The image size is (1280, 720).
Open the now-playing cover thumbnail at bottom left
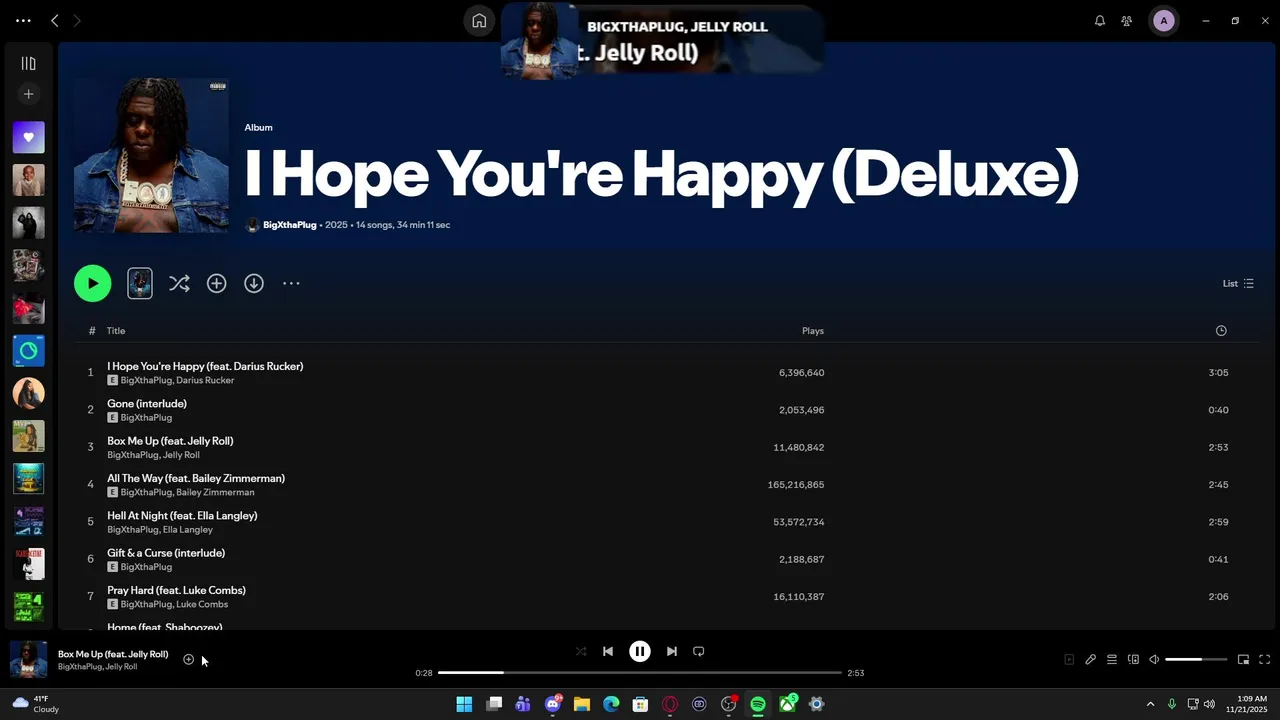click(x=28, y=660)
